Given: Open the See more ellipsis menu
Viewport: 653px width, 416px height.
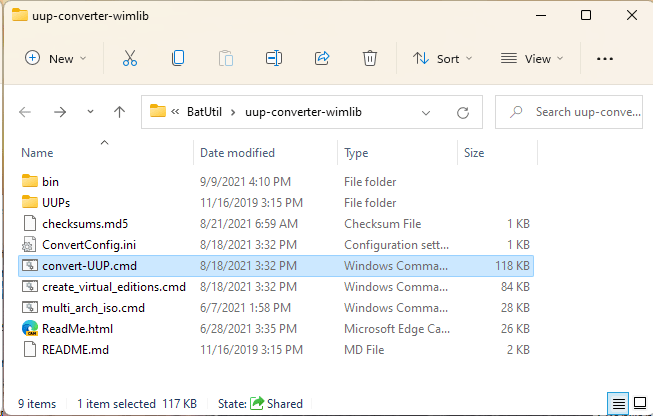Looking at the screenshot, I should 604,58.
